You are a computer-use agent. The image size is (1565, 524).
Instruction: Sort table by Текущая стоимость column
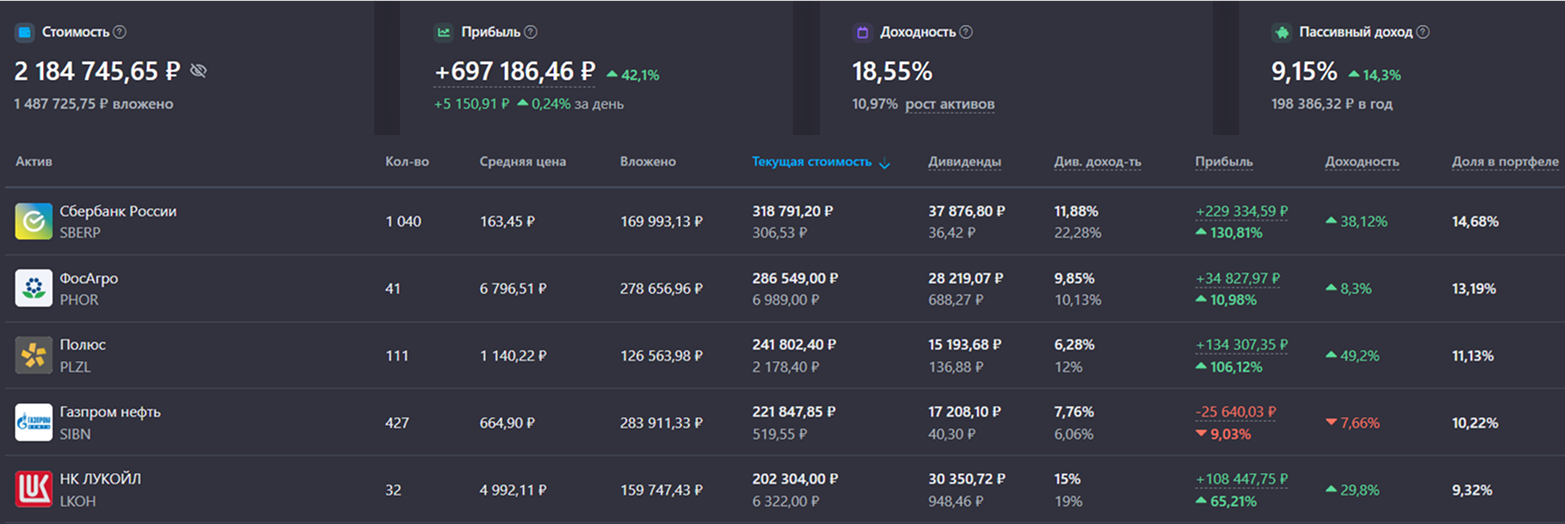812,162
